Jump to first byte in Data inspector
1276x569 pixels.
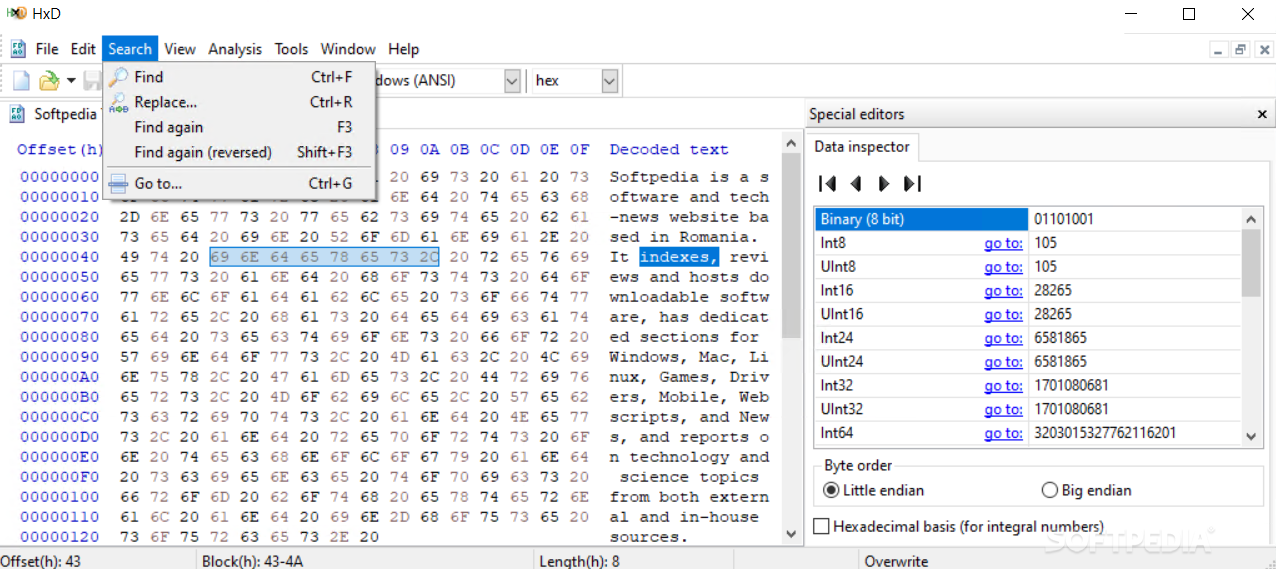tap(827, 184)
